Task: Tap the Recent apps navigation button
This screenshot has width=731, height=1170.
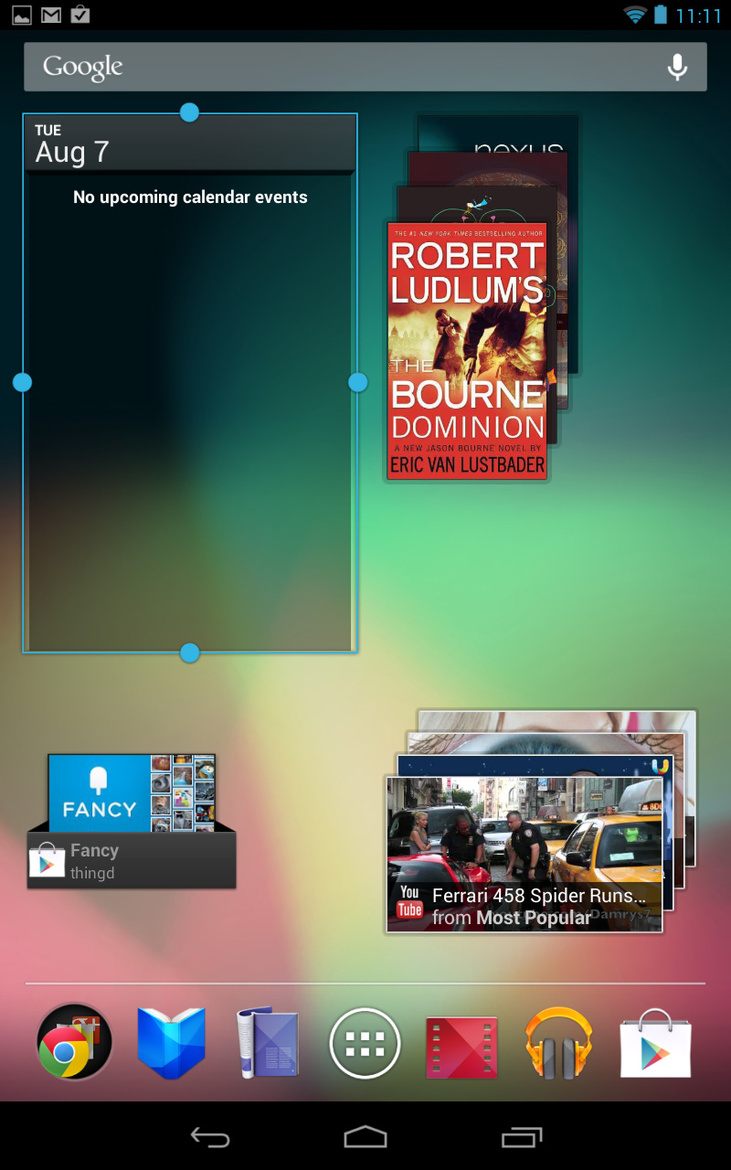Action: (521, 1136)
